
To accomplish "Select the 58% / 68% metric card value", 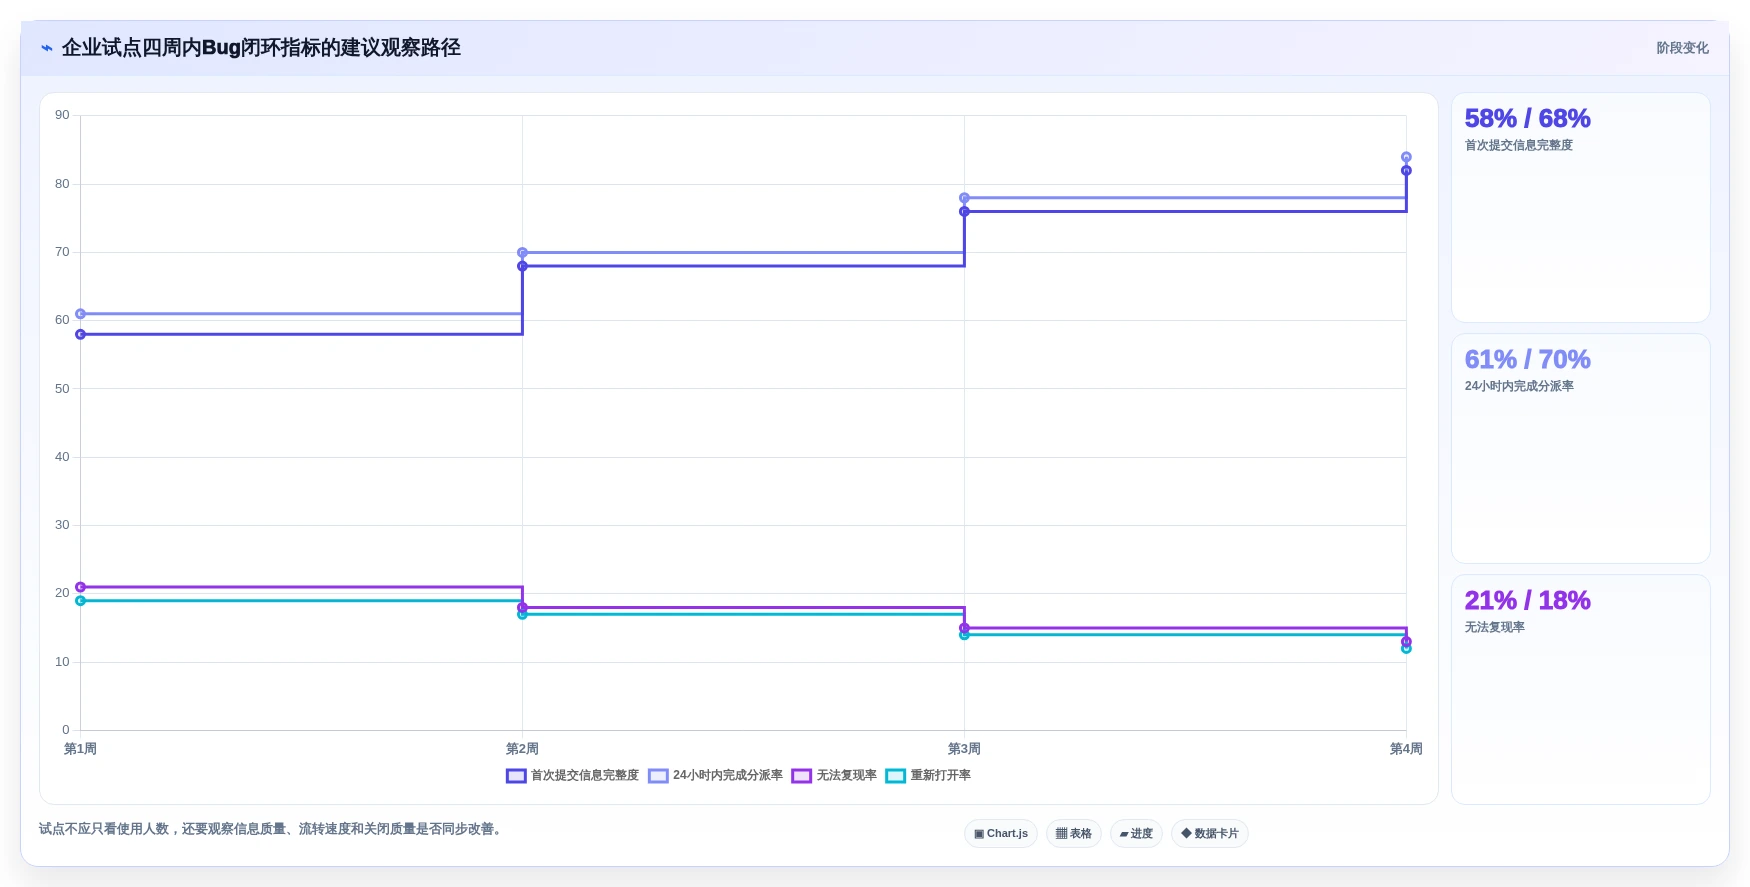I will click(x=1527, y=118).
